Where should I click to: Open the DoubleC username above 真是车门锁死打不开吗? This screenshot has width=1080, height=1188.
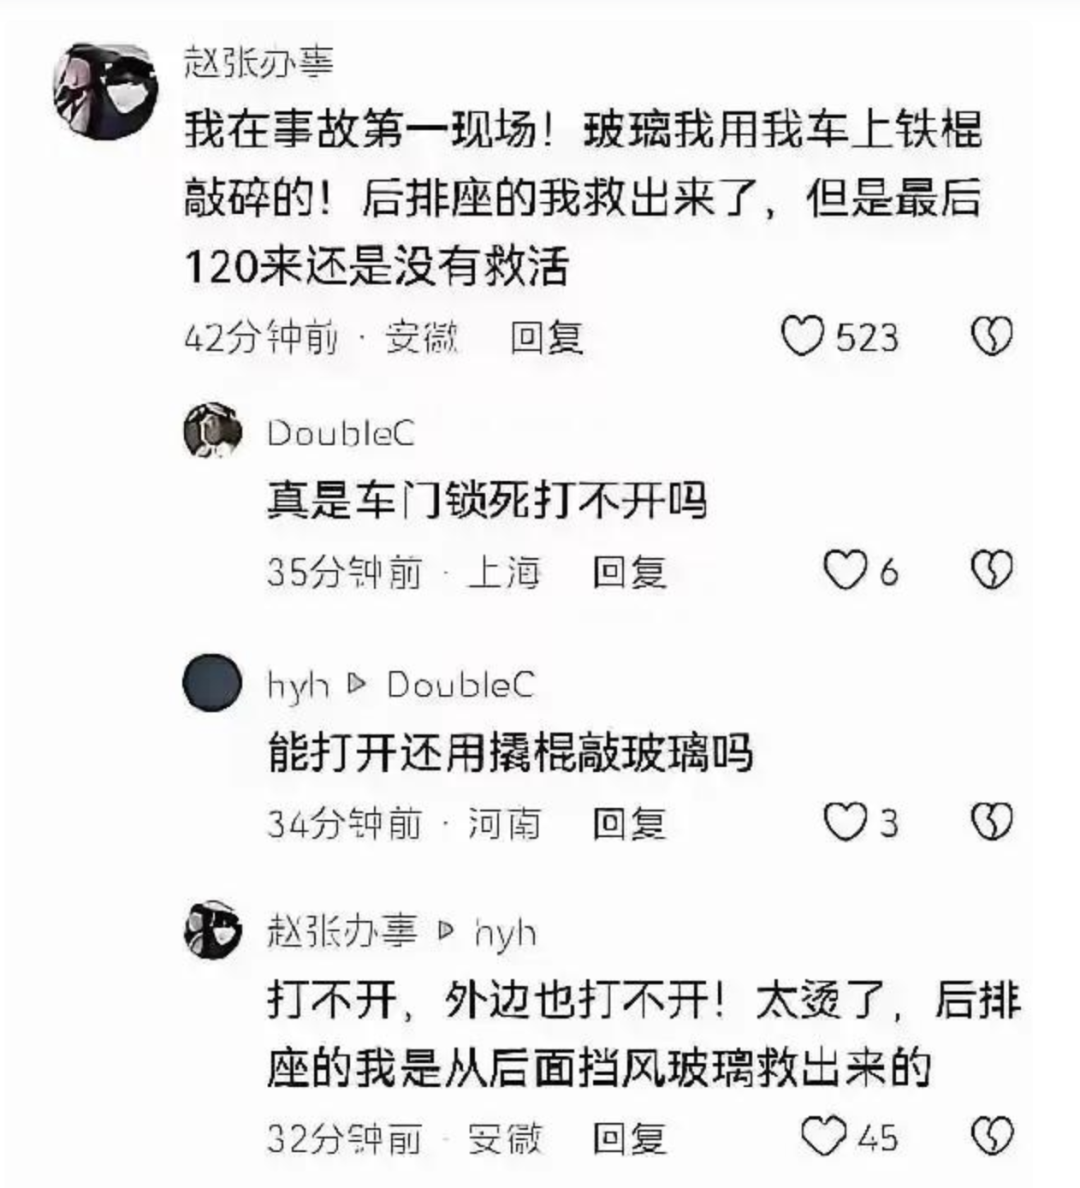point(341,433)
